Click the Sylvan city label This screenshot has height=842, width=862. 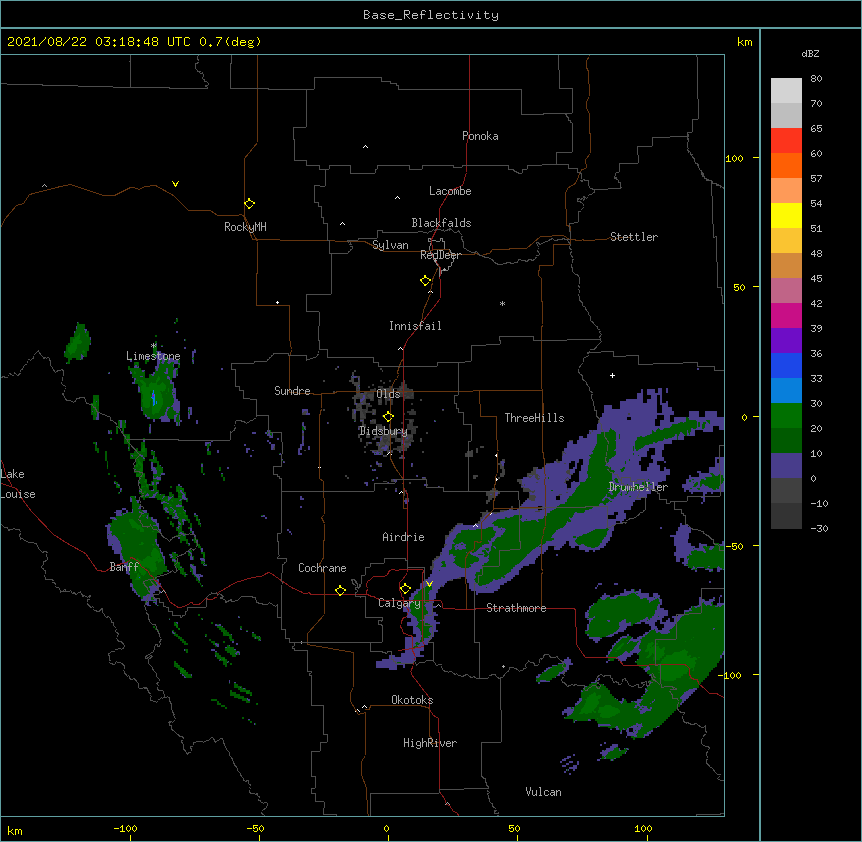(x=390, y=245)
